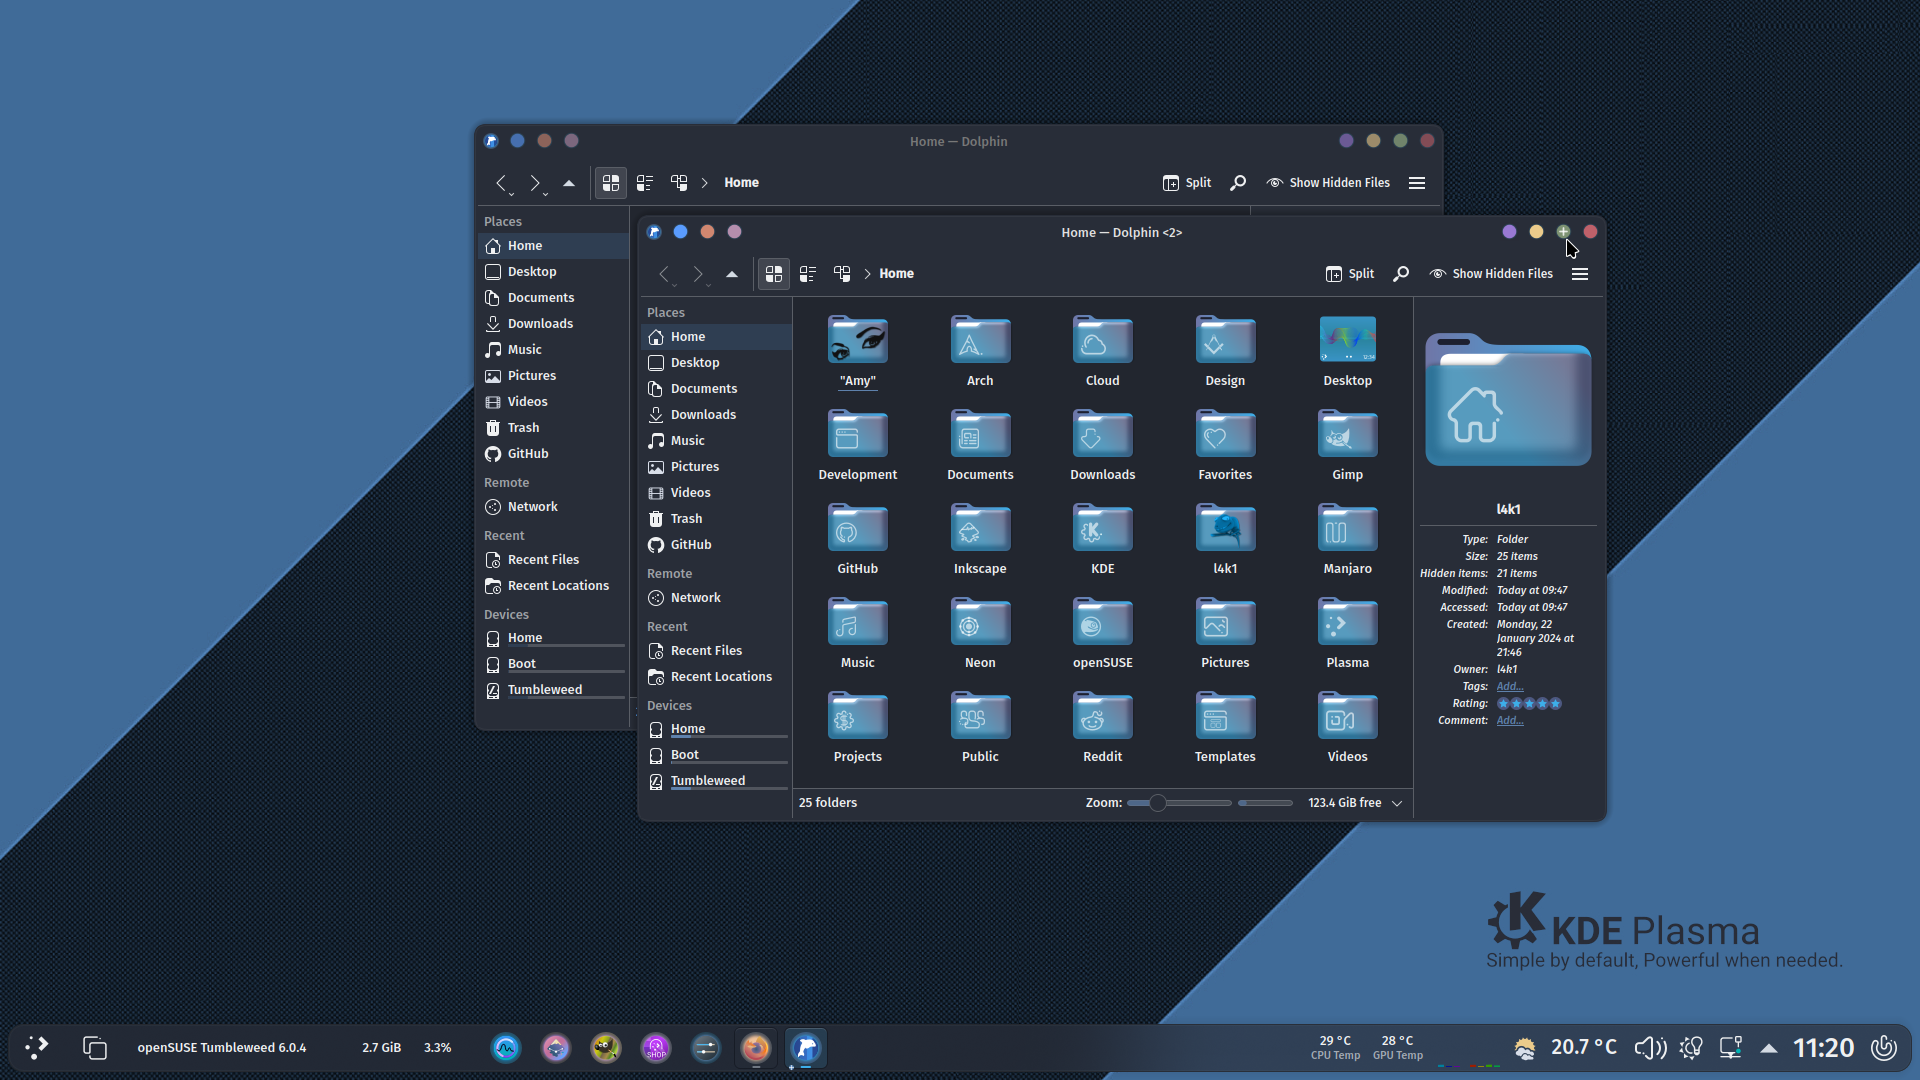Image resolution: width=1920 pixels, height=1080 pixels.
Task: Select Desktop in front window Places panel
Action: click(x=716, y=363)
